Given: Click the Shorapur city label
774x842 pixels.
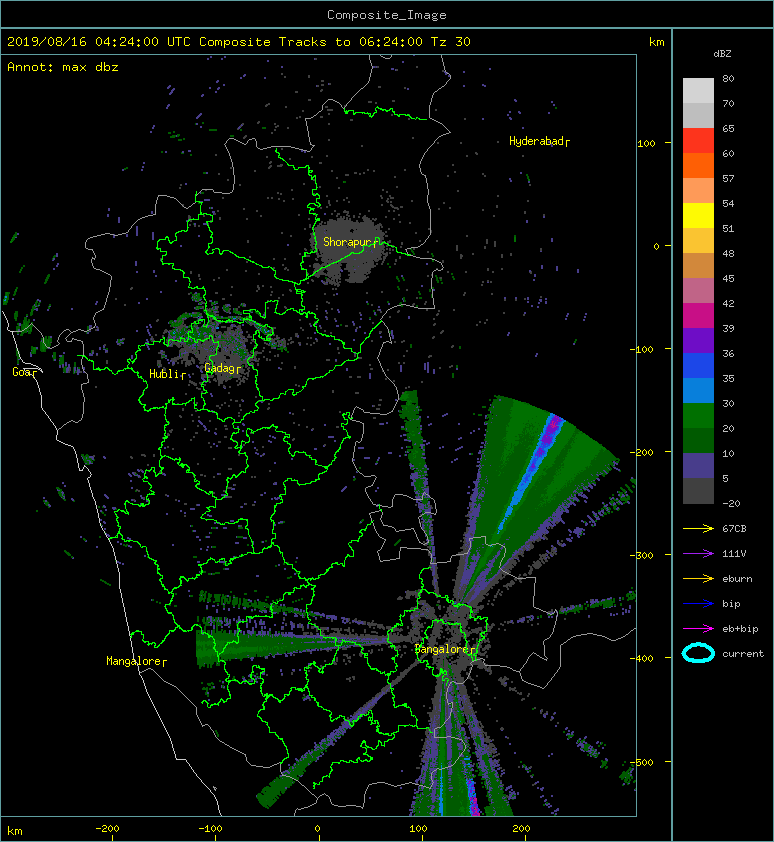Looking at the screenshot, I should (351, 242).
